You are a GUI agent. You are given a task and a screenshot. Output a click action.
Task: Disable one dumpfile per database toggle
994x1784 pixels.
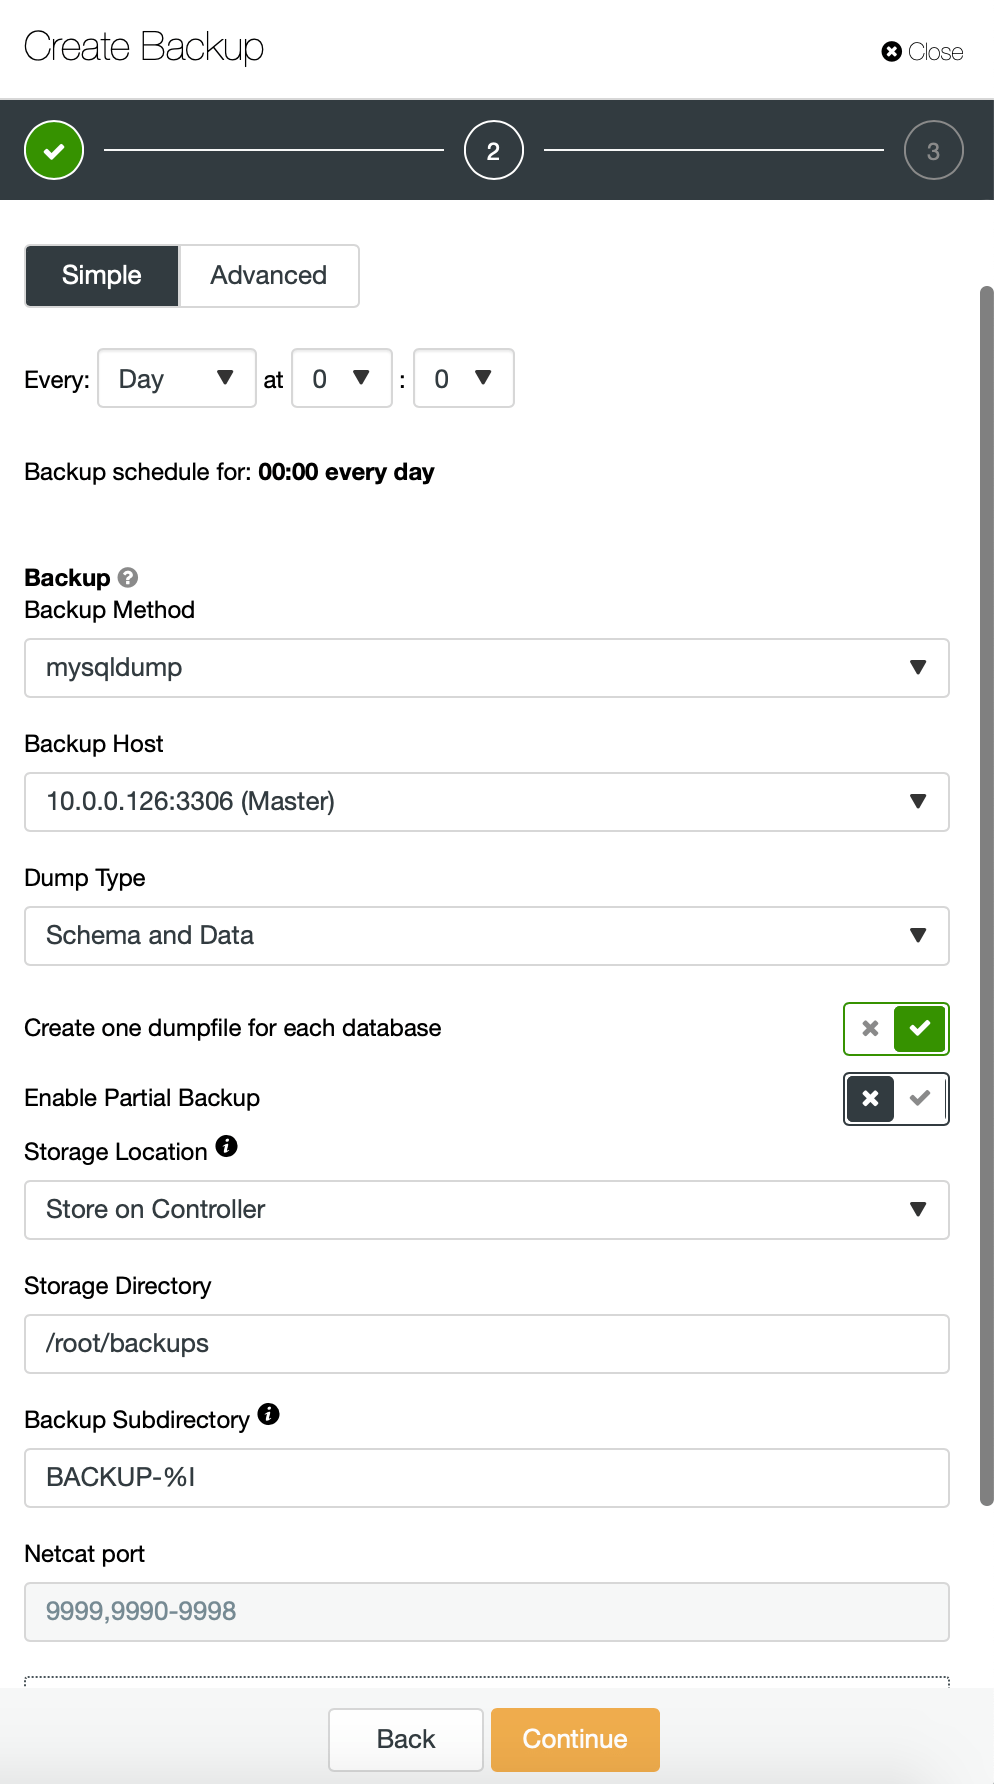point(871,1029)
